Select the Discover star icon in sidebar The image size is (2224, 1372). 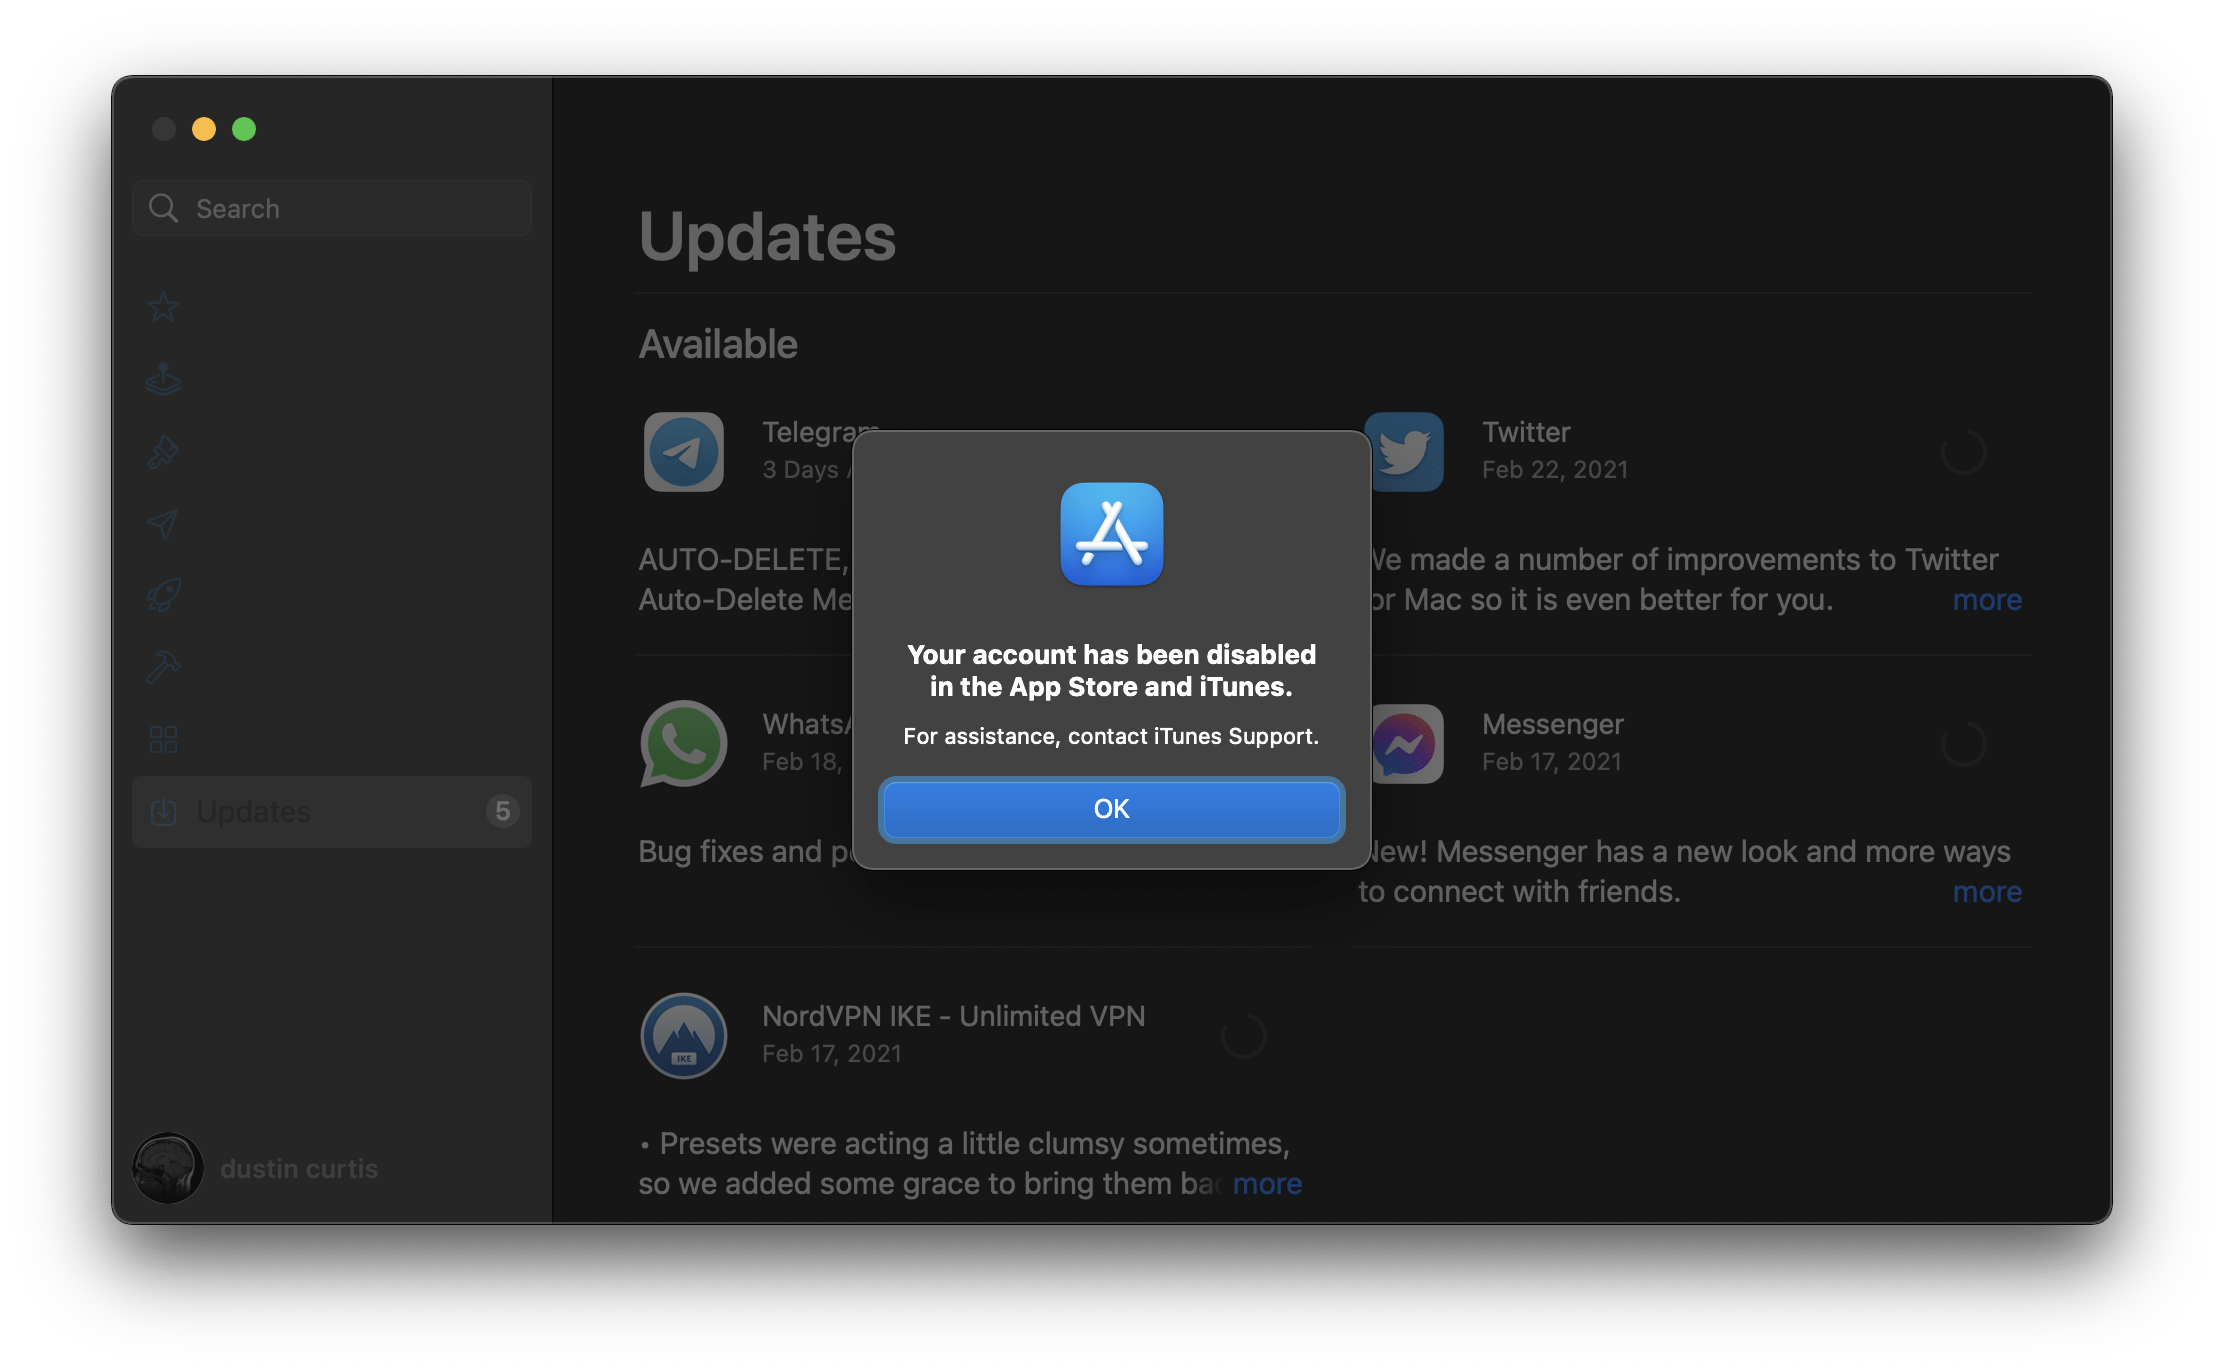(x=163, y=306)
